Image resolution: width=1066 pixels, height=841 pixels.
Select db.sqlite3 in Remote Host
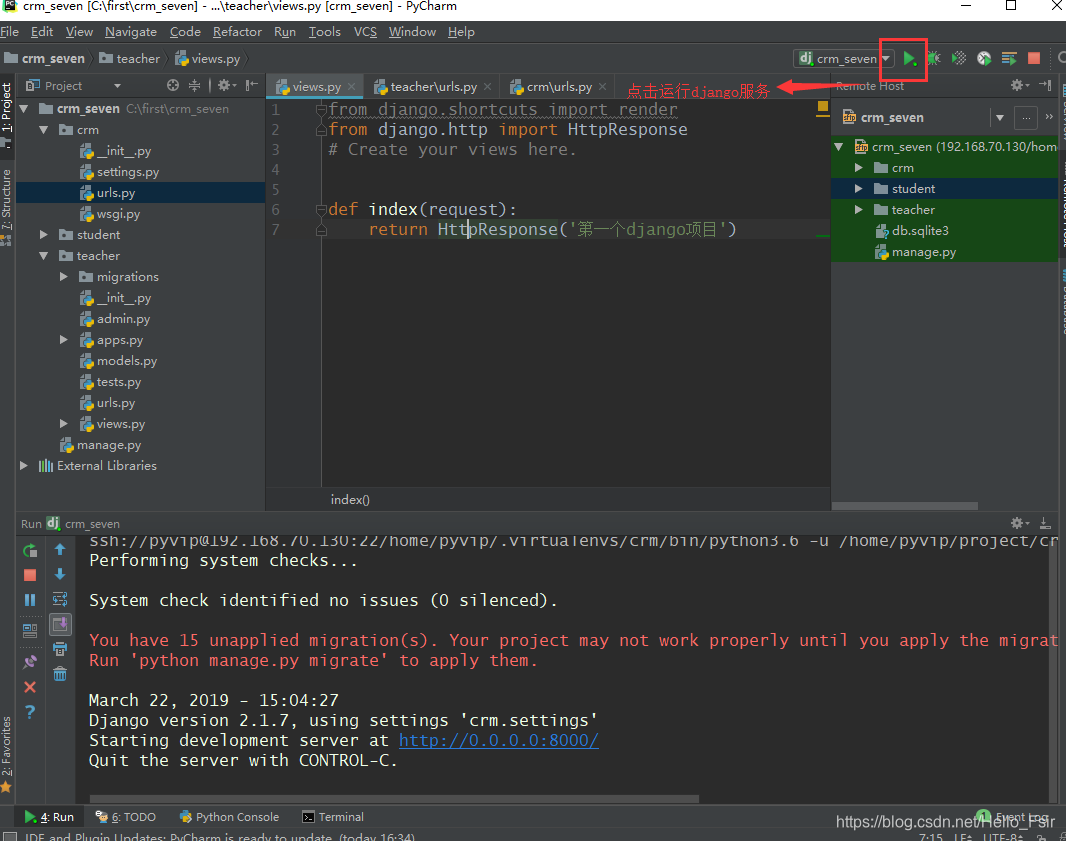[x=920, y=231]
